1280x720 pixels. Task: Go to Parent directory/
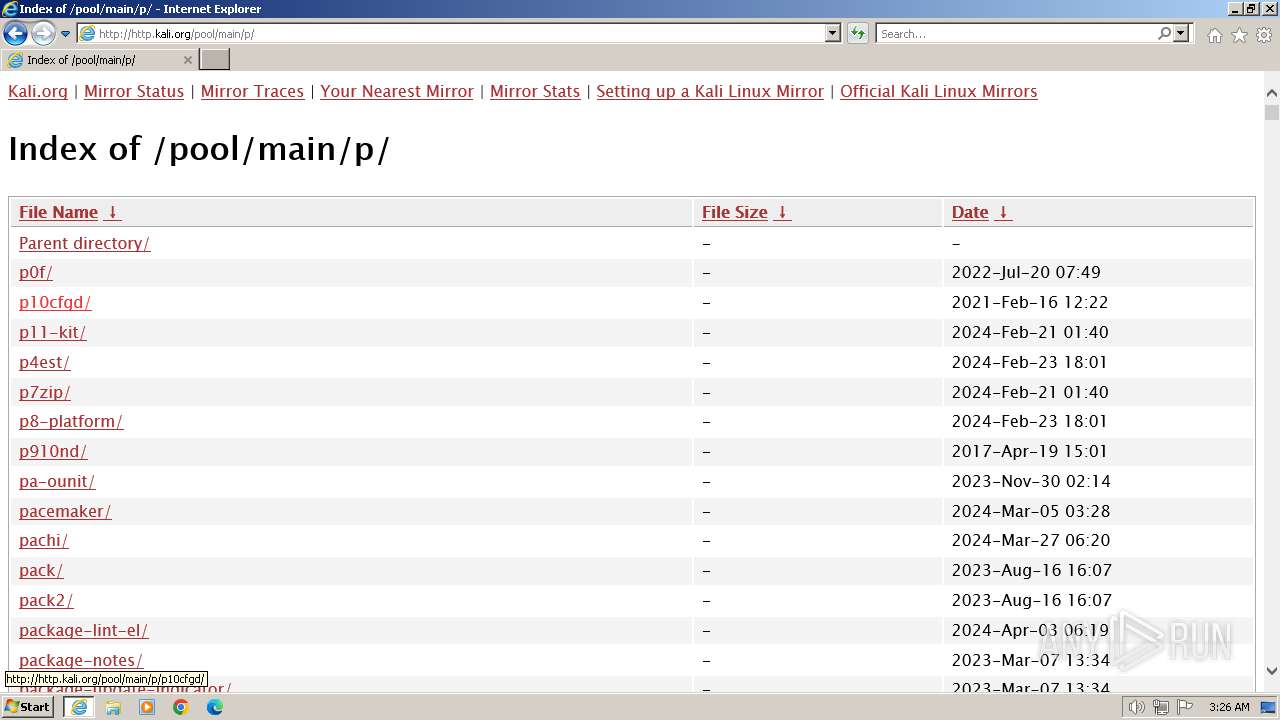click(85, 243)
